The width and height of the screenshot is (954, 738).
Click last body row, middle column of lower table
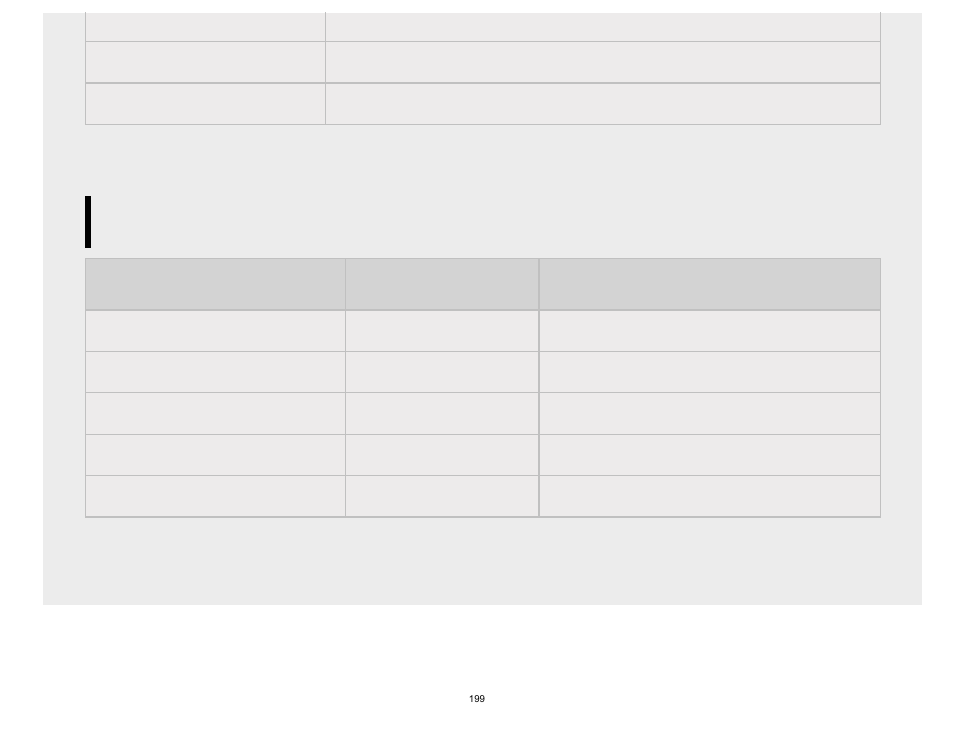coord(442,496)
